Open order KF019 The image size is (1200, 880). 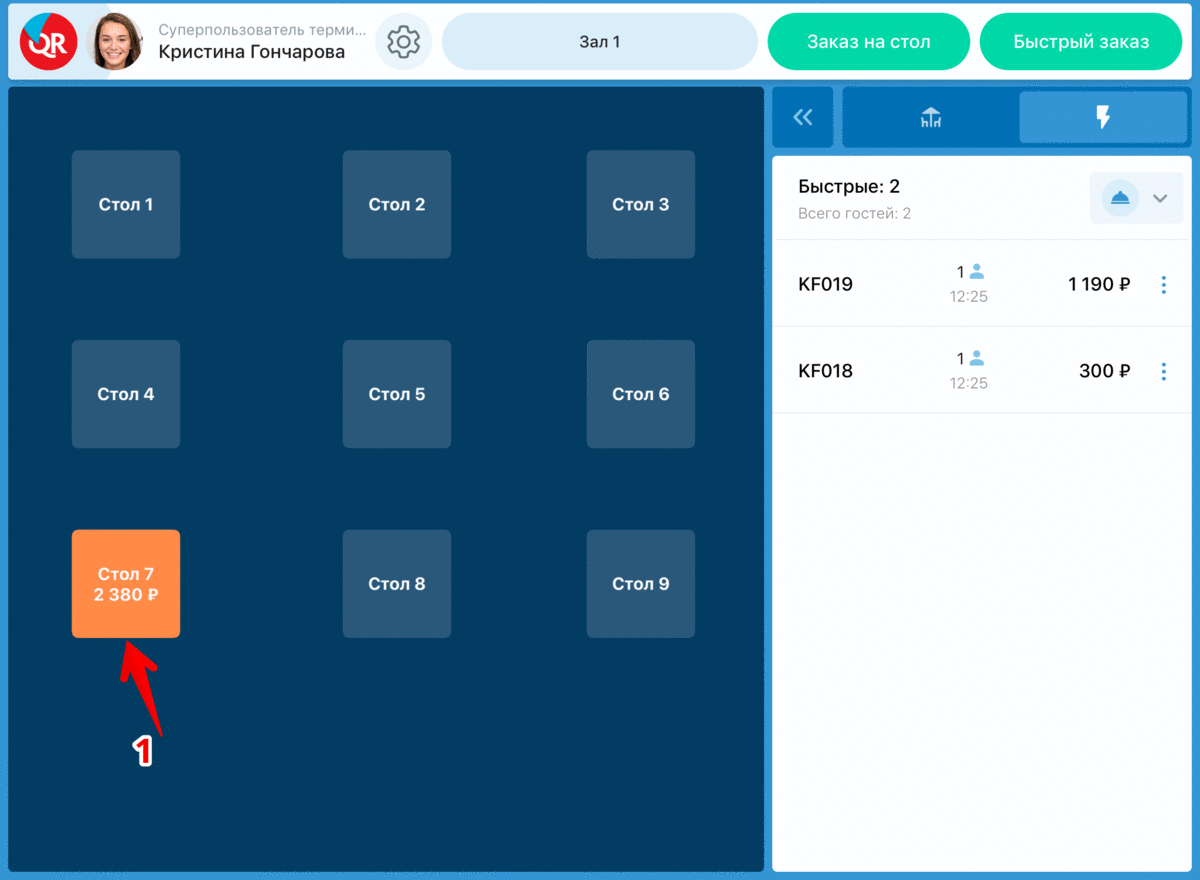pyautogui.click(x=981, y=284)
